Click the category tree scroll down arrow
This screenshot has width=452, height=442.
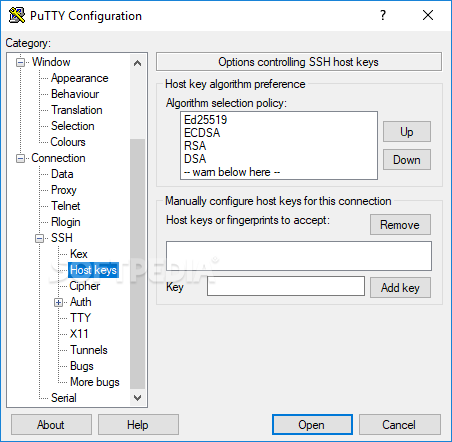coord(137,398)
